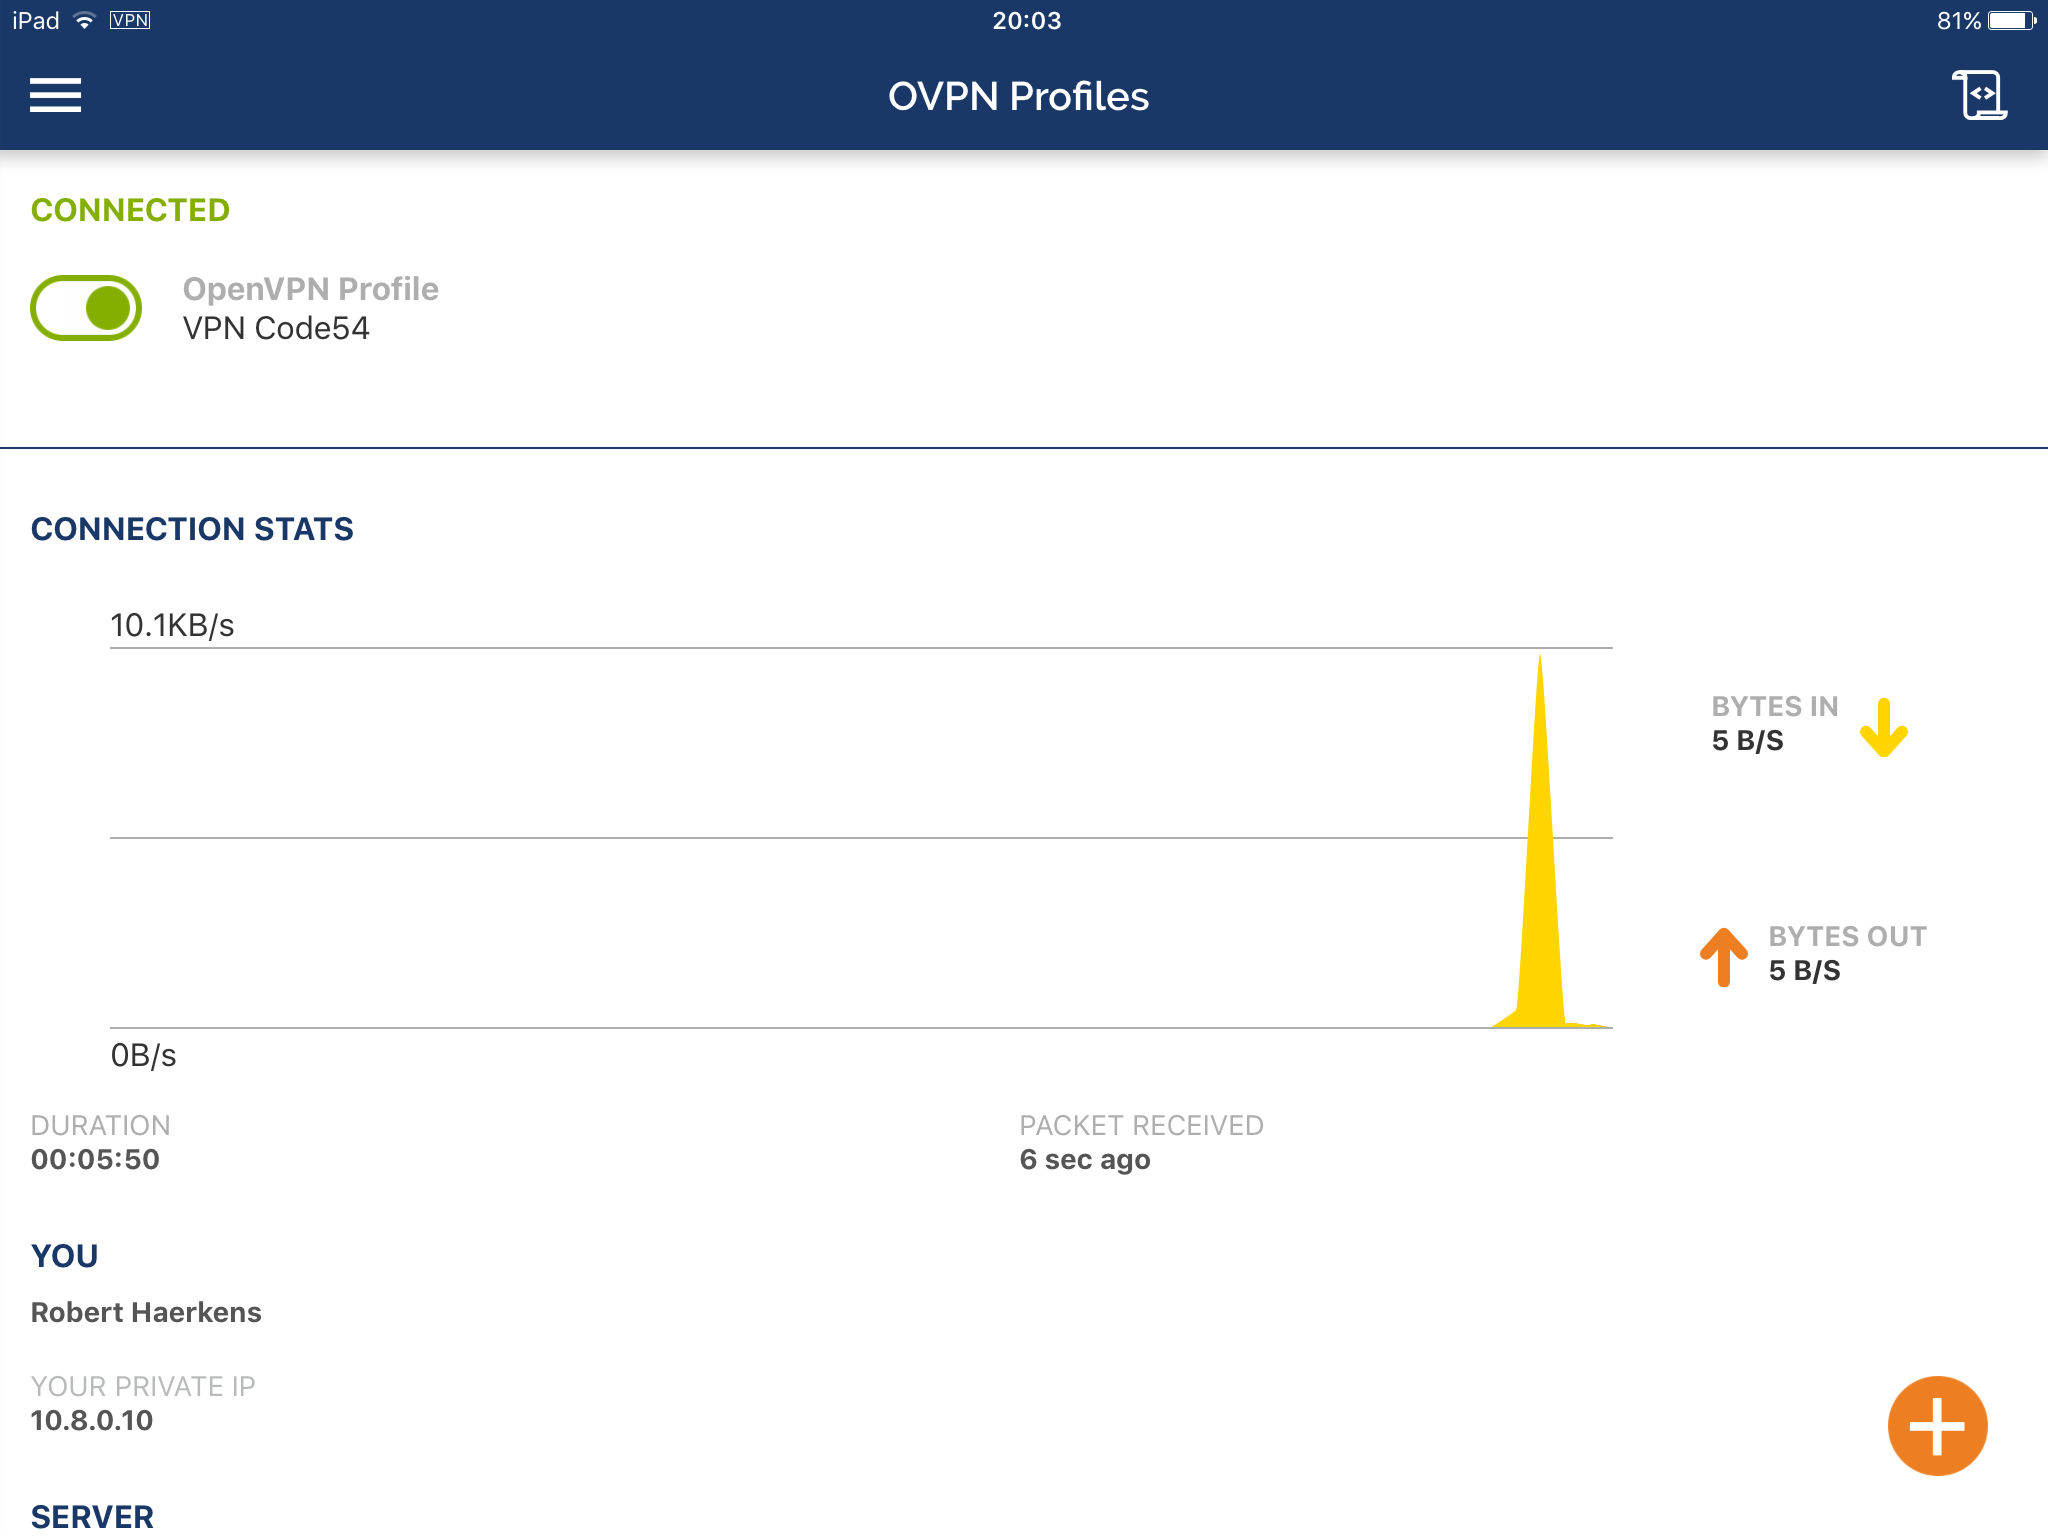Tap the VPN status bar indicator
Image resolution: width=2048 pixels, height=1536 pixels.
pyautogui.click(x=130, y=21)
